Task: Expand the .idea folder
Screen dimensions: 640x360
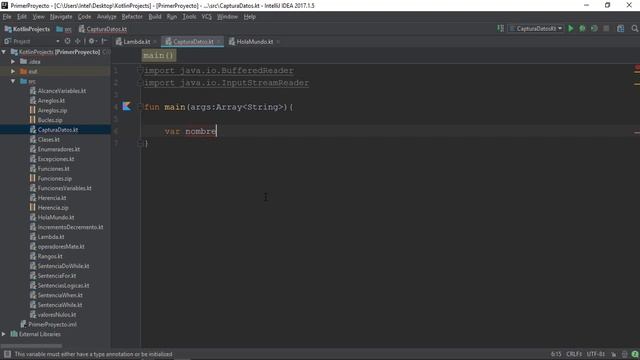Action: (x=13, y=62)
